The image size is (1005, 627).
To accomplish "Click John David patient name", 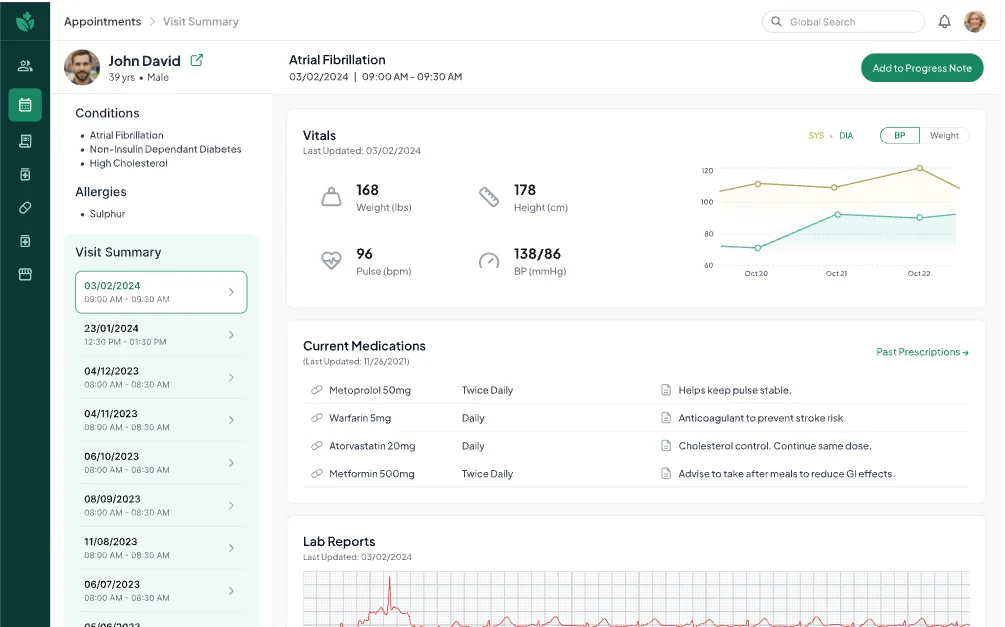I will [144, 60].
